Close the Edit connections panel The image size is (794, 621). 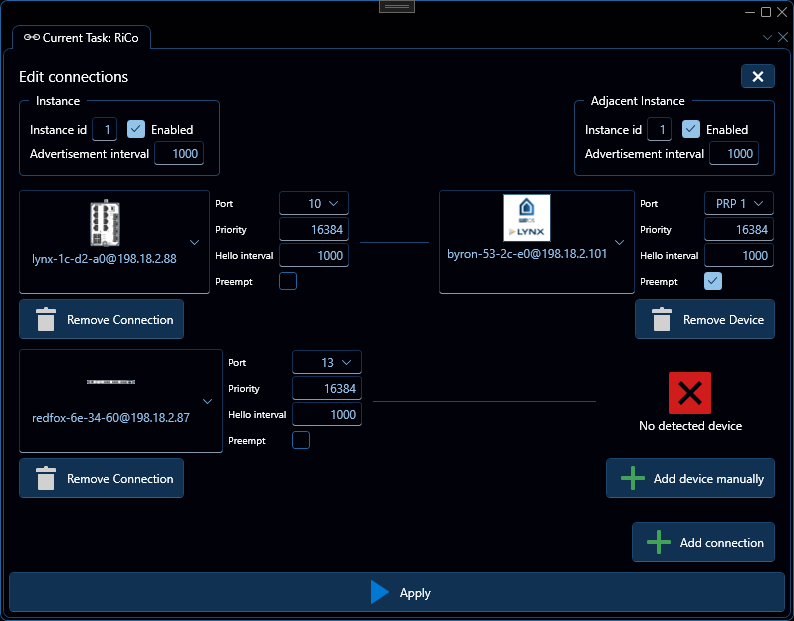click(x=758, y=76)
